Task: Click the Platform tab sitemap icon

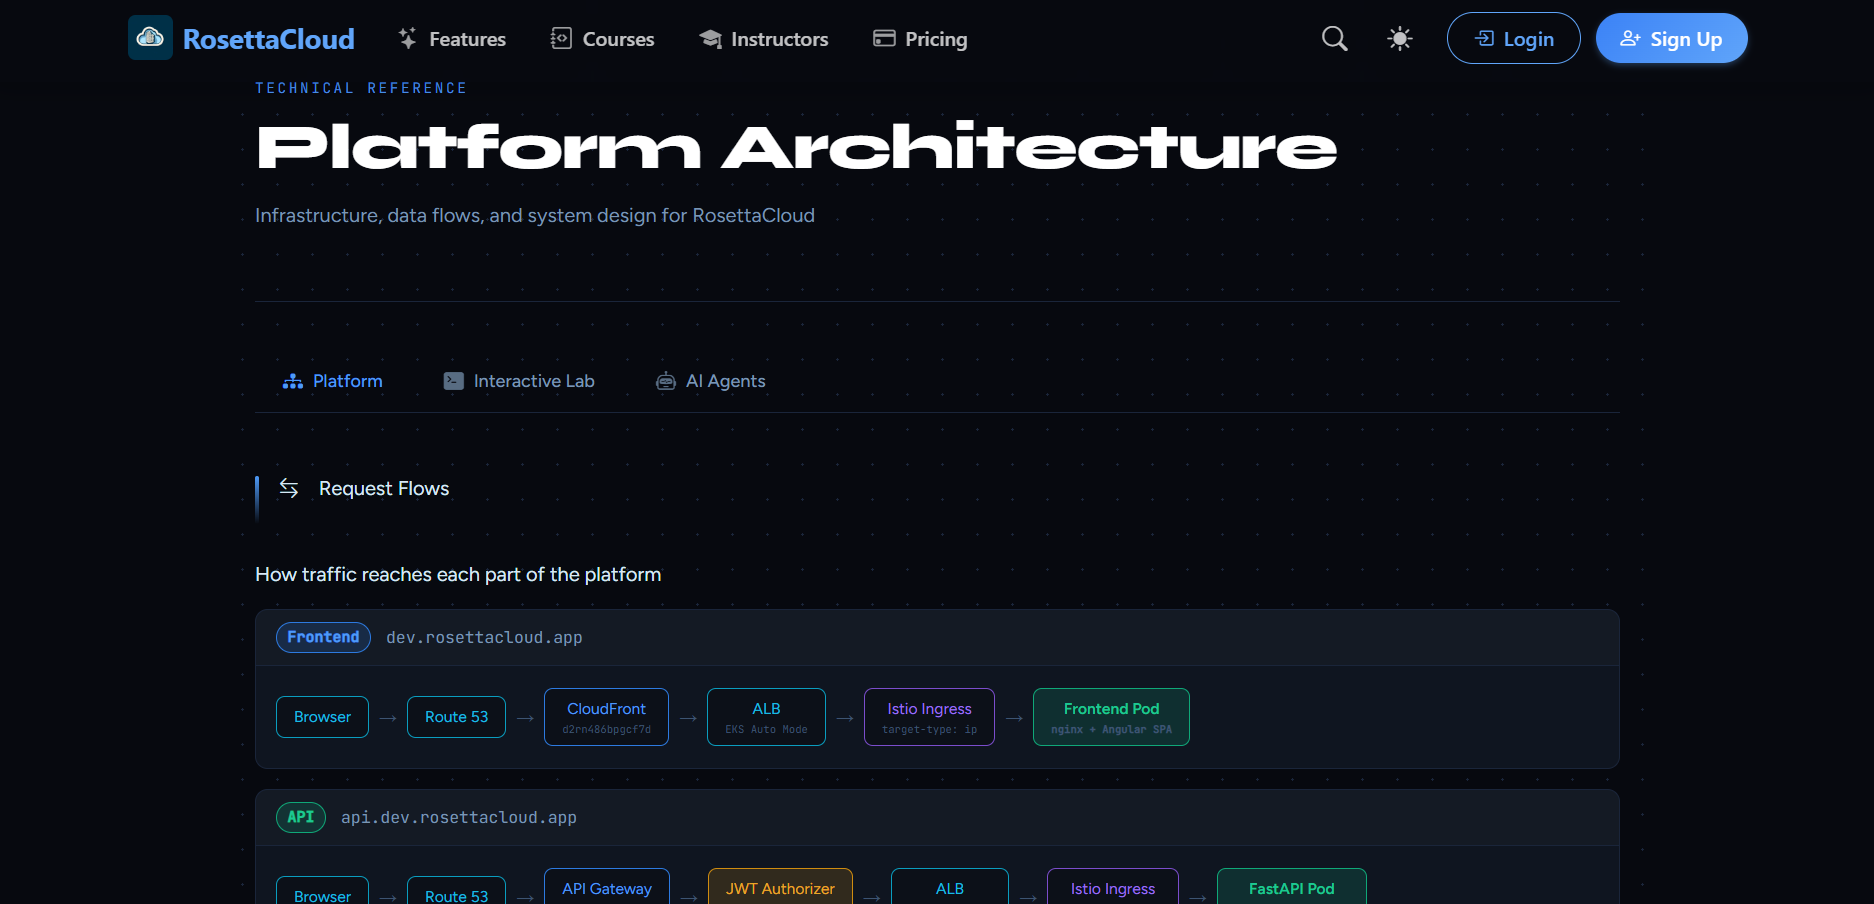Action: (293, 381)
